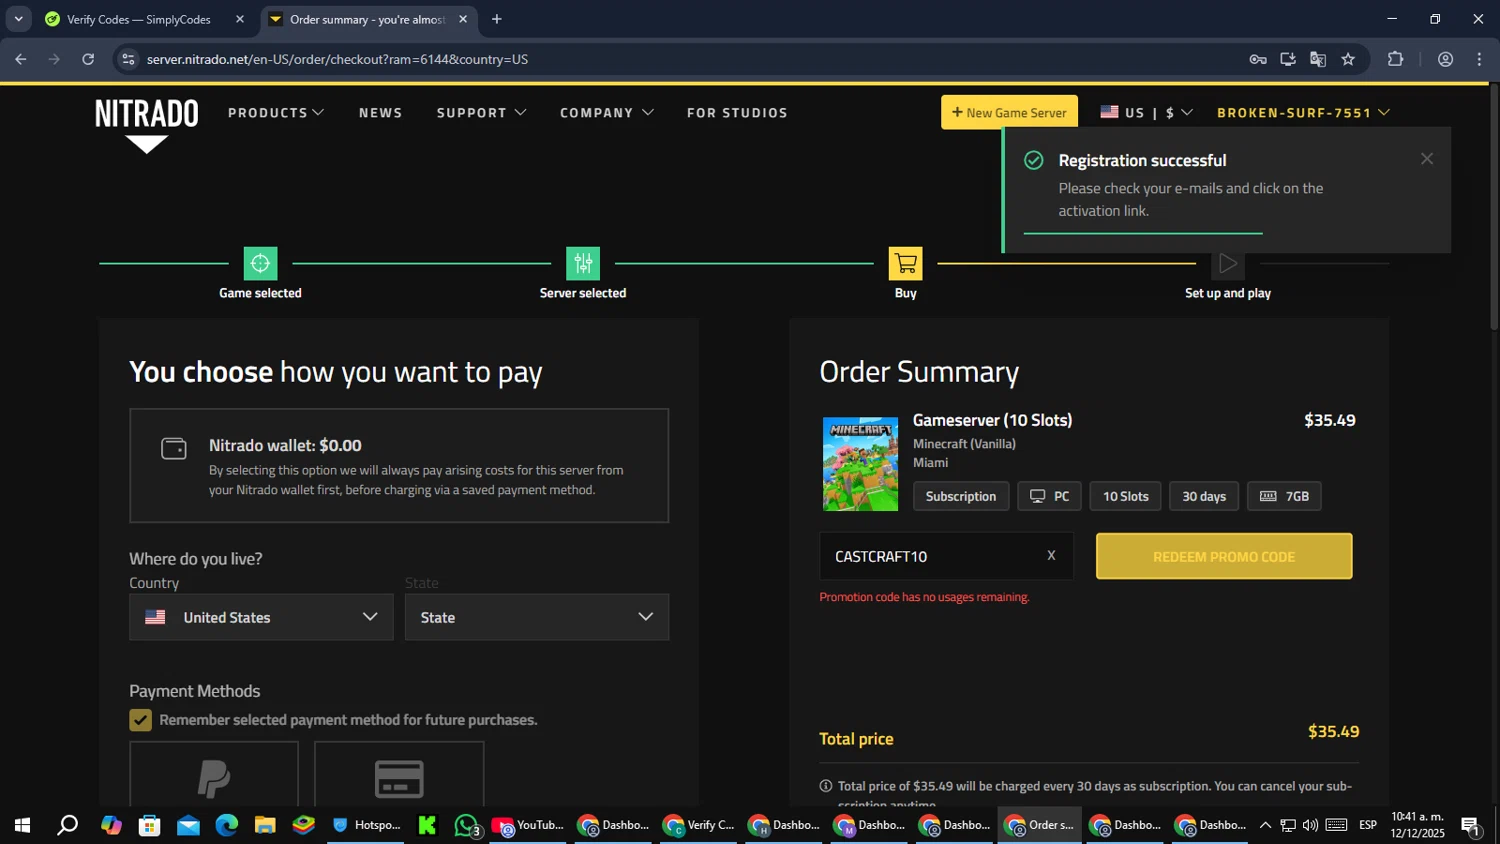Expand the Support menu
This screenshot has width=1500, height=844.
(482, 113)
